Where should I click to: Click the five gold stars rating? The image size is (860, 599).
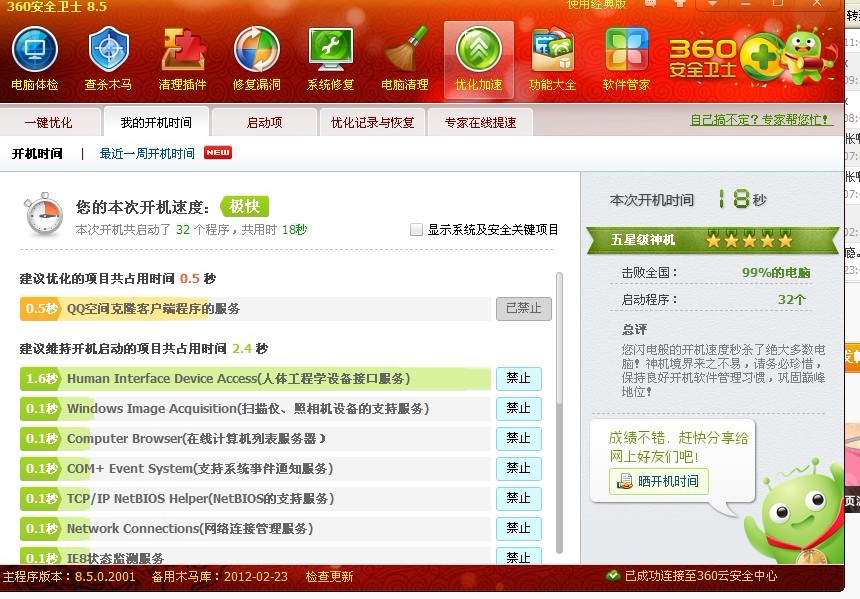(749, 240)
